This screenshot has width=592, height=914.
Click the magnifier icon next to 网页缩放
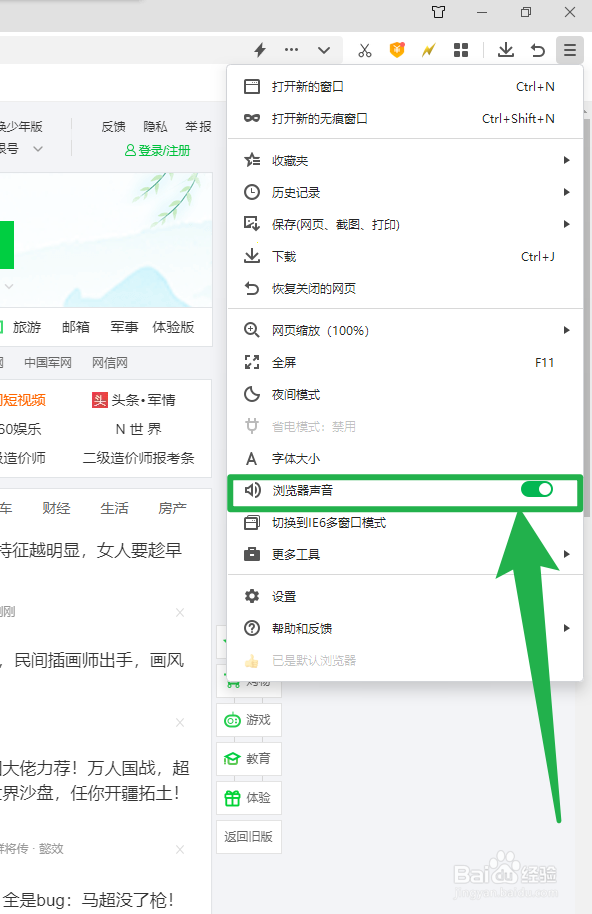[x=252, y=331]
